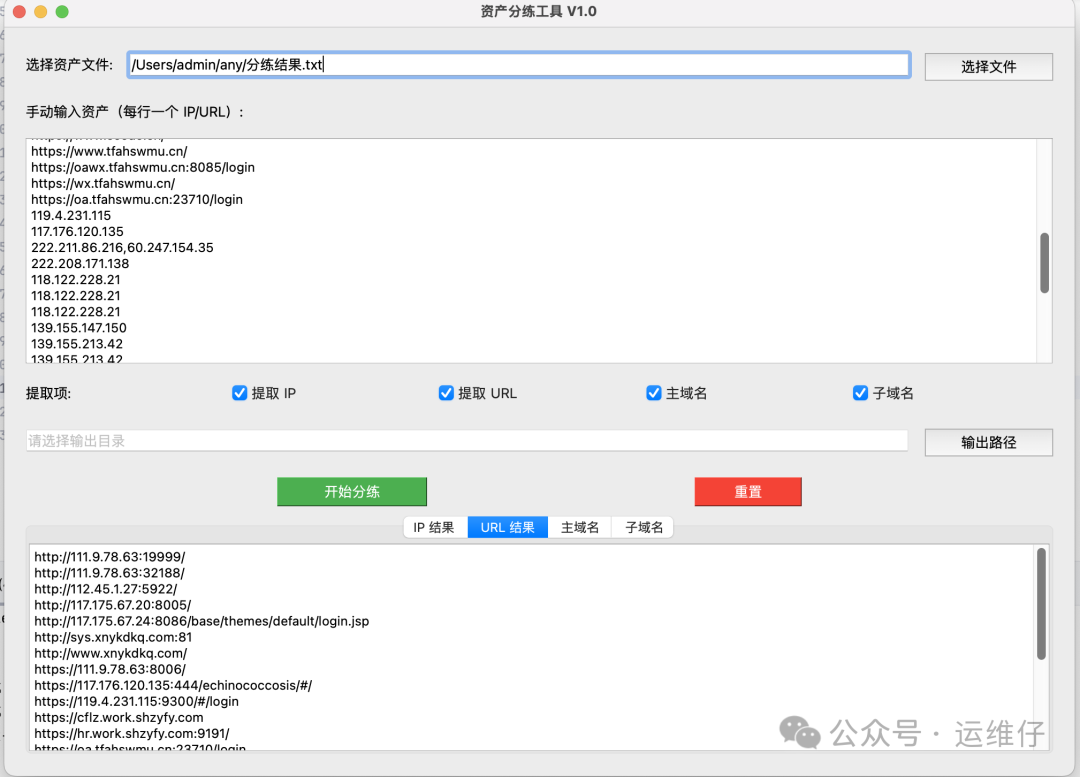Uncheck the 提取 URL checkbox
Image resolution: width=1080 pixels, height=777 pixels.
(x=447, y=393)
